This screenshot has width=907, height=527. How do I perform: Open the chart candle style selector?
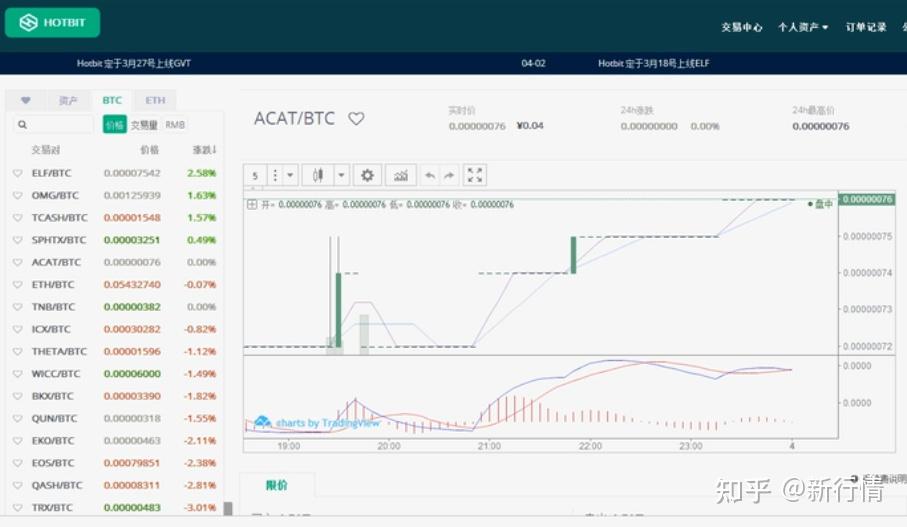click(x=318, y=175)
